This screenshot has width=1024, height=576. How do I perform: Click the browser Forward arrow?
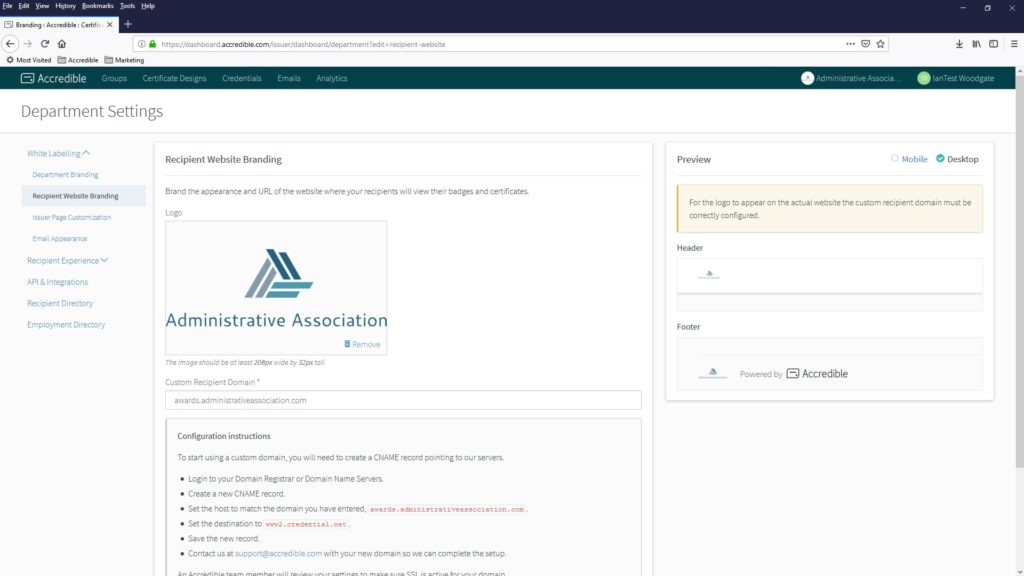point(27,44)
